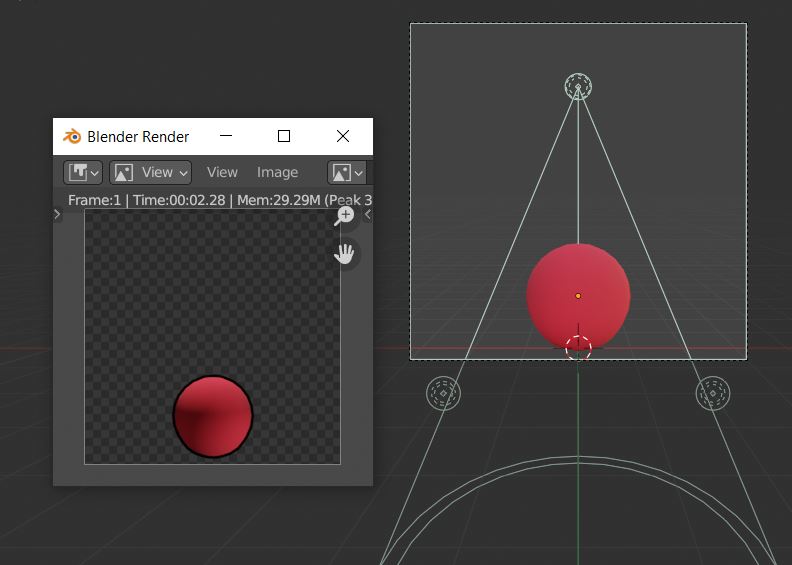The width and height of the screenshot is (792, 565).
Task: Open the View mode dropdown selector
Action: pyautogui.click(x=150, y=172)
